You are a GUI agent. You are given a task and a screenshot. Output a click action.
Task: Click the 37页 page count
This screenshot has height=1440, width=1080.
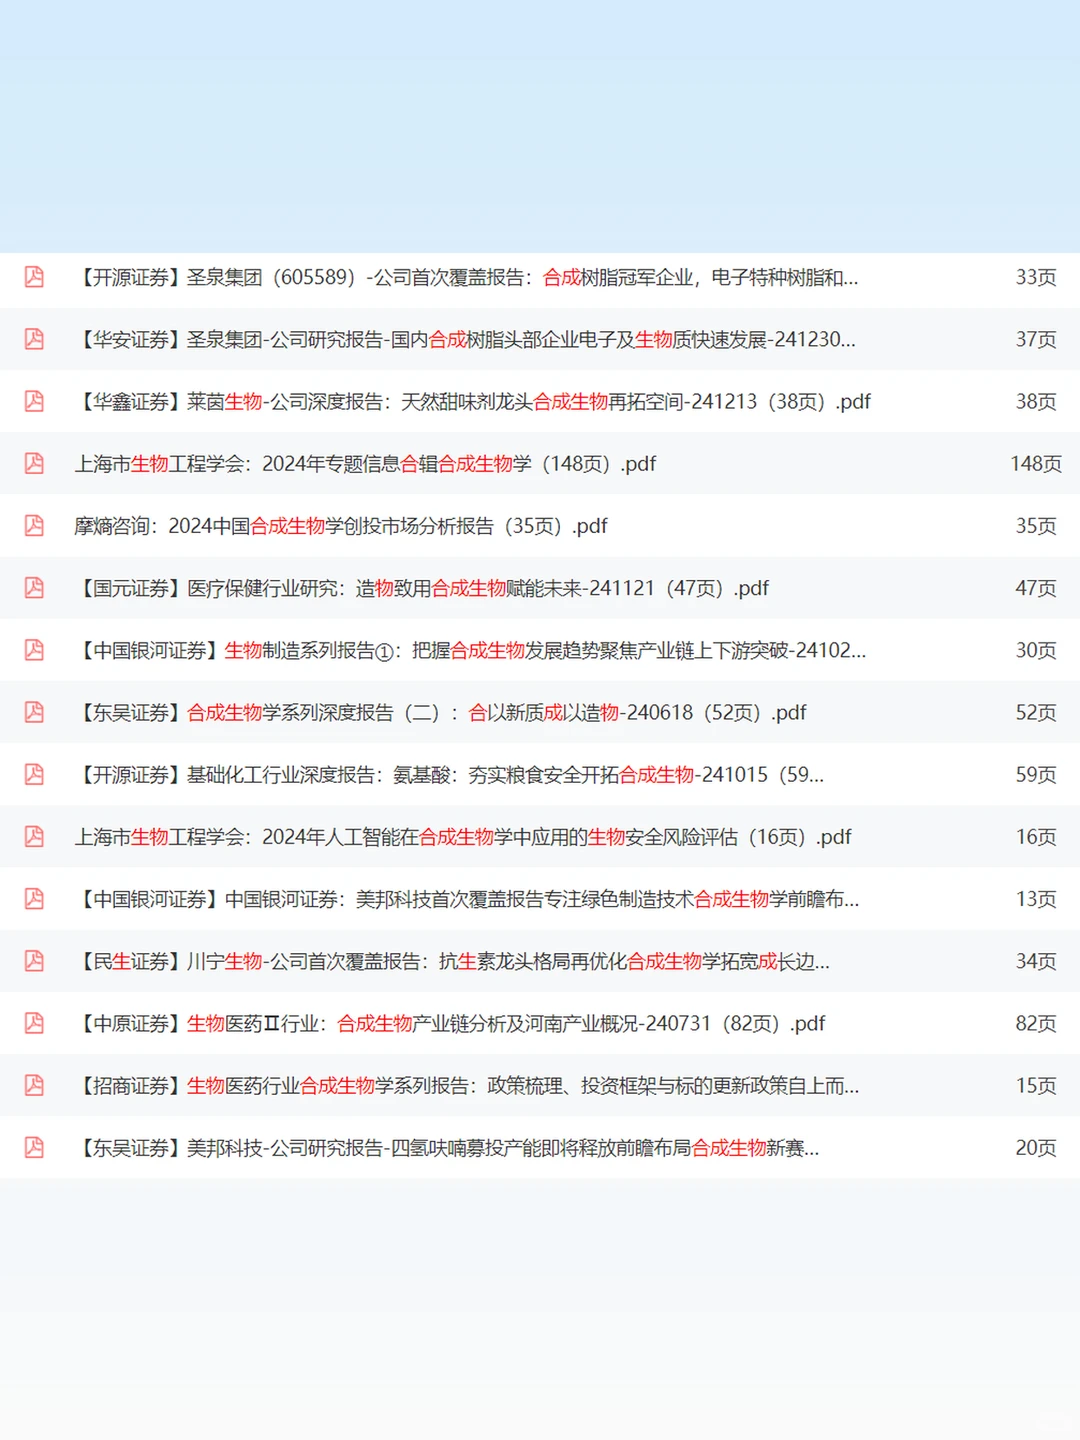[1036, 339]
